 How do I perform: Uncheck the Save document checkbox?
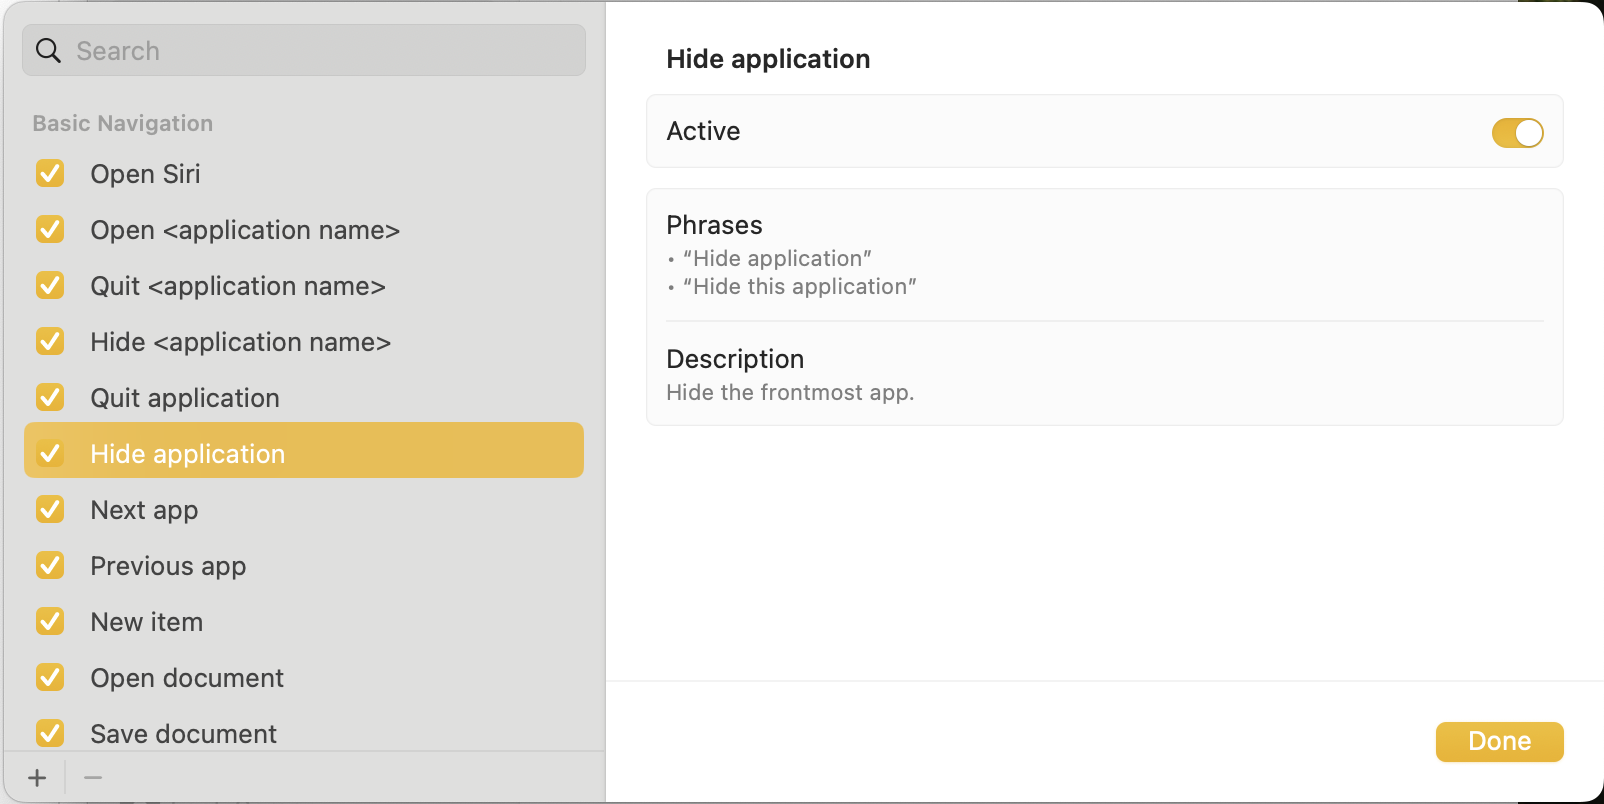coord(50,733)
